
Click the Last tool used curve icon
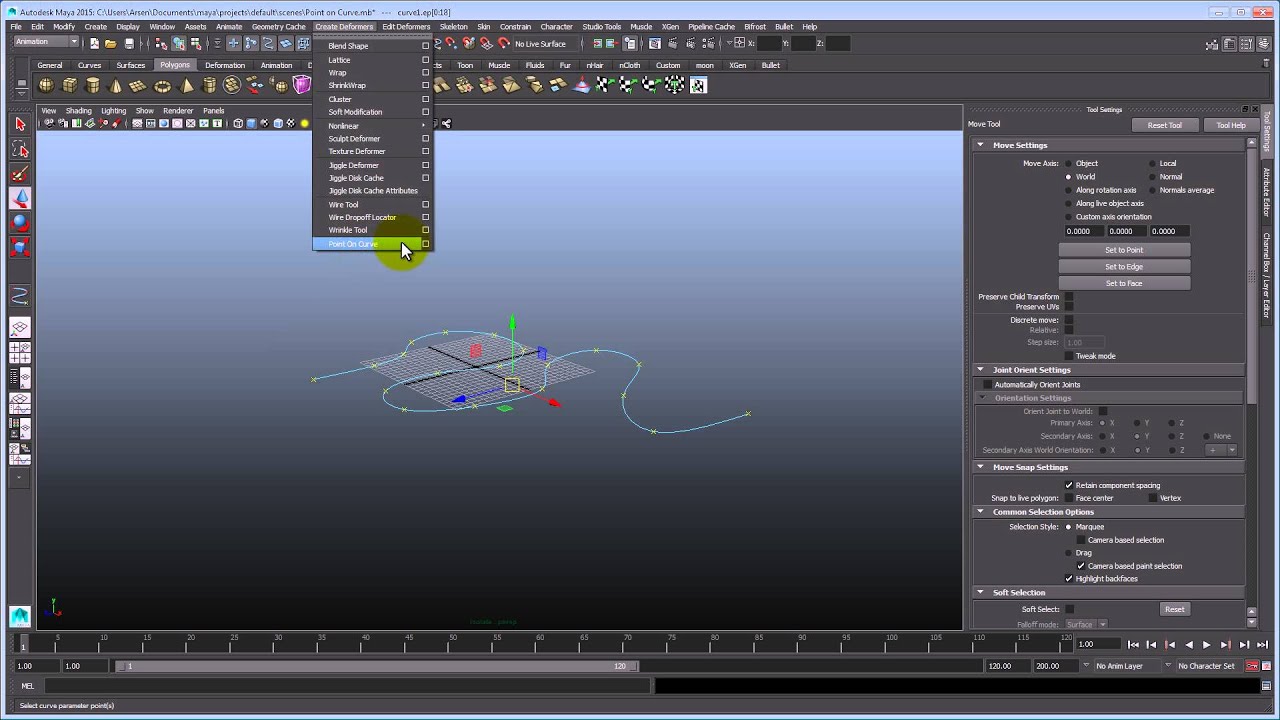(20, 296)
